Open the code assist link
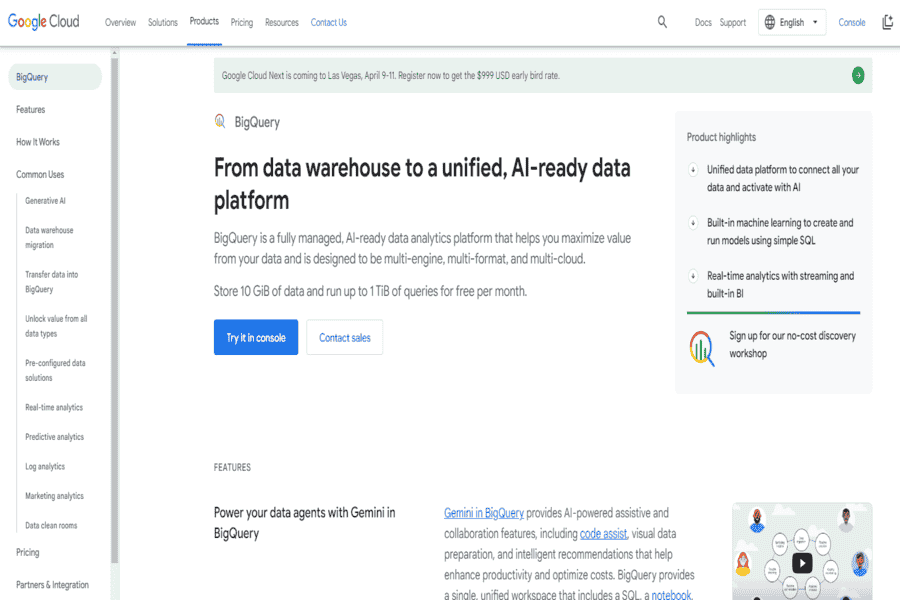Image resolution: width=900 pixels, height=600 pixels. tap(603, 533)
